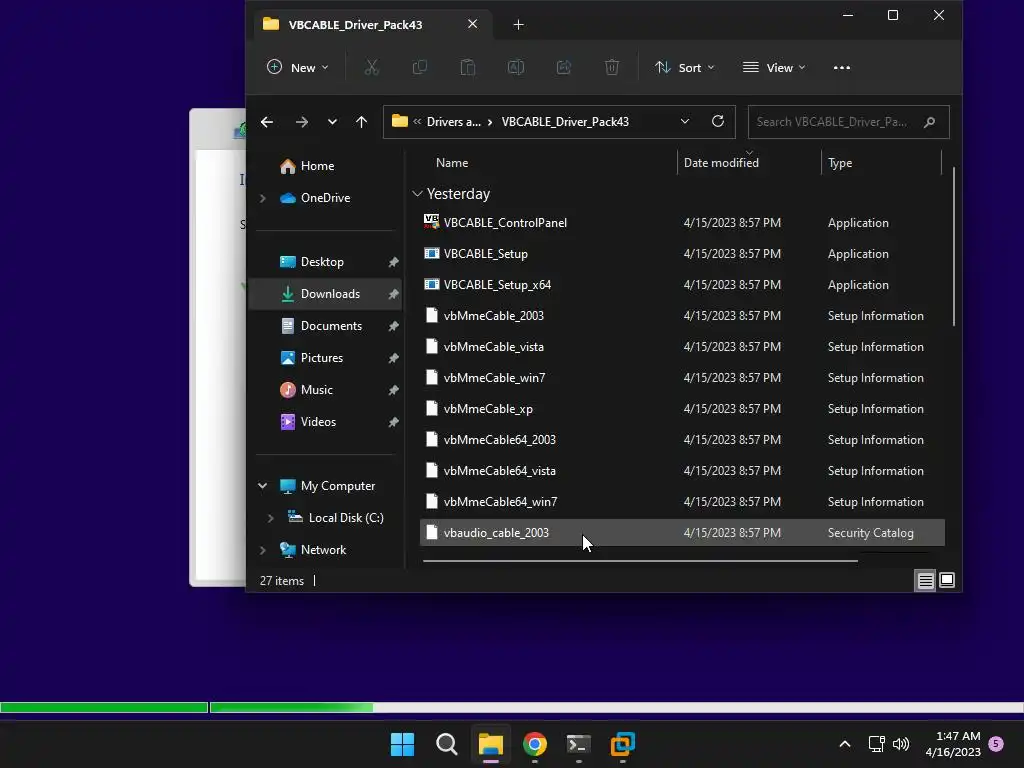
Task: Open the View options dropdown
Action: [x=775, y=67]
